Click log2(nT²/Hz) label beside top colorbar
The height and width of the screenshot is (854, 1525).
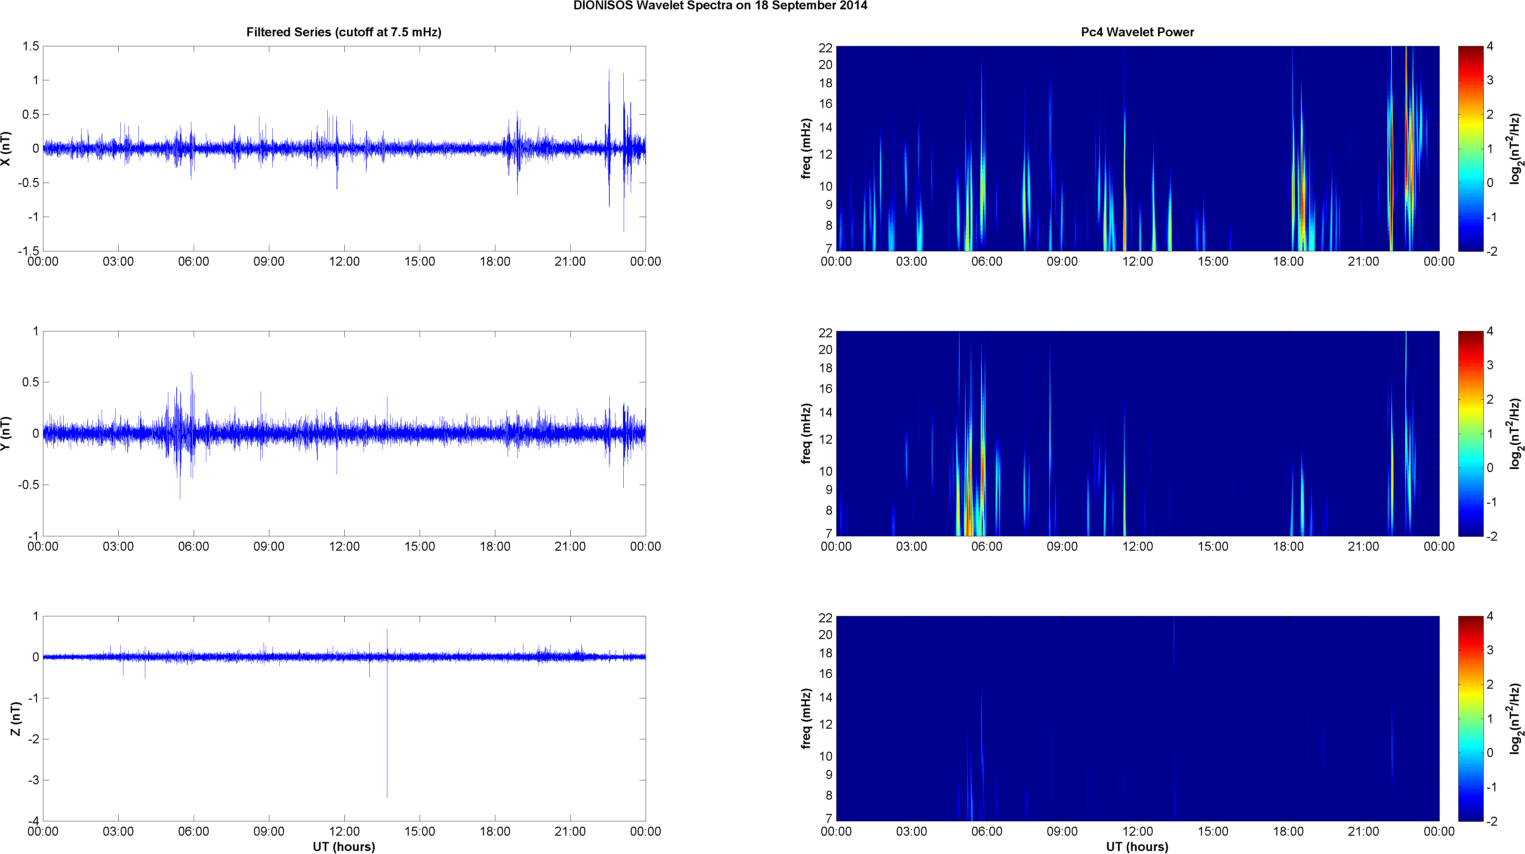[1516, 148]
